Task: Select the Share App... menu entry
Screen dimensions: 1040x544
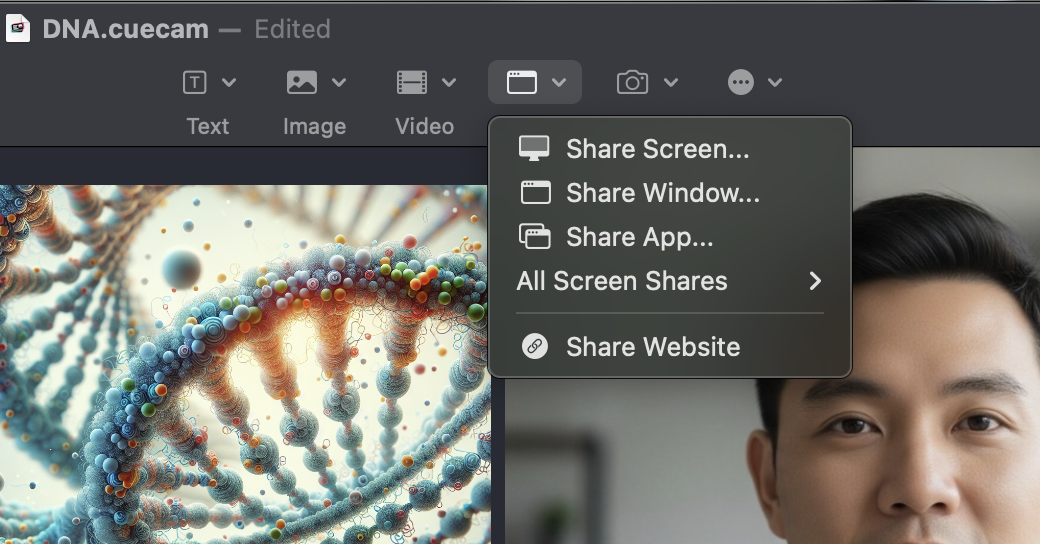Action: coord(670,237)
